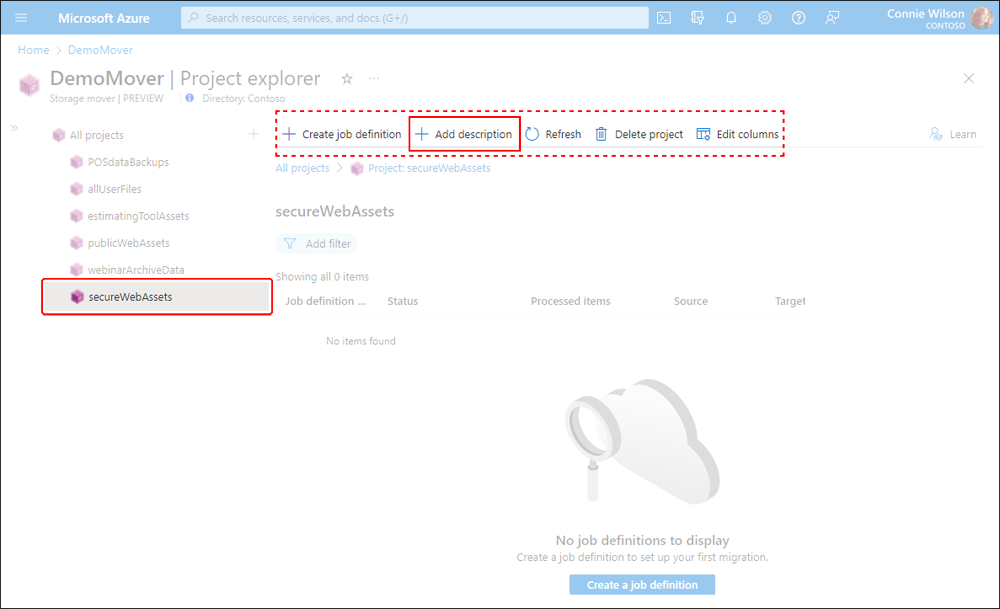Select the secureWebAssets project

coord(157,297)
